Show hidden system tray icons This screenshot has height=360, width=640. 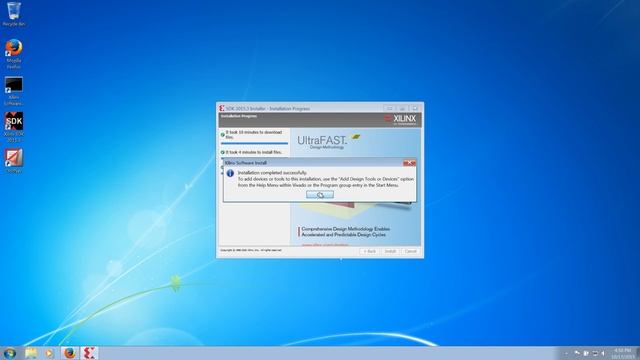[566, 353]
